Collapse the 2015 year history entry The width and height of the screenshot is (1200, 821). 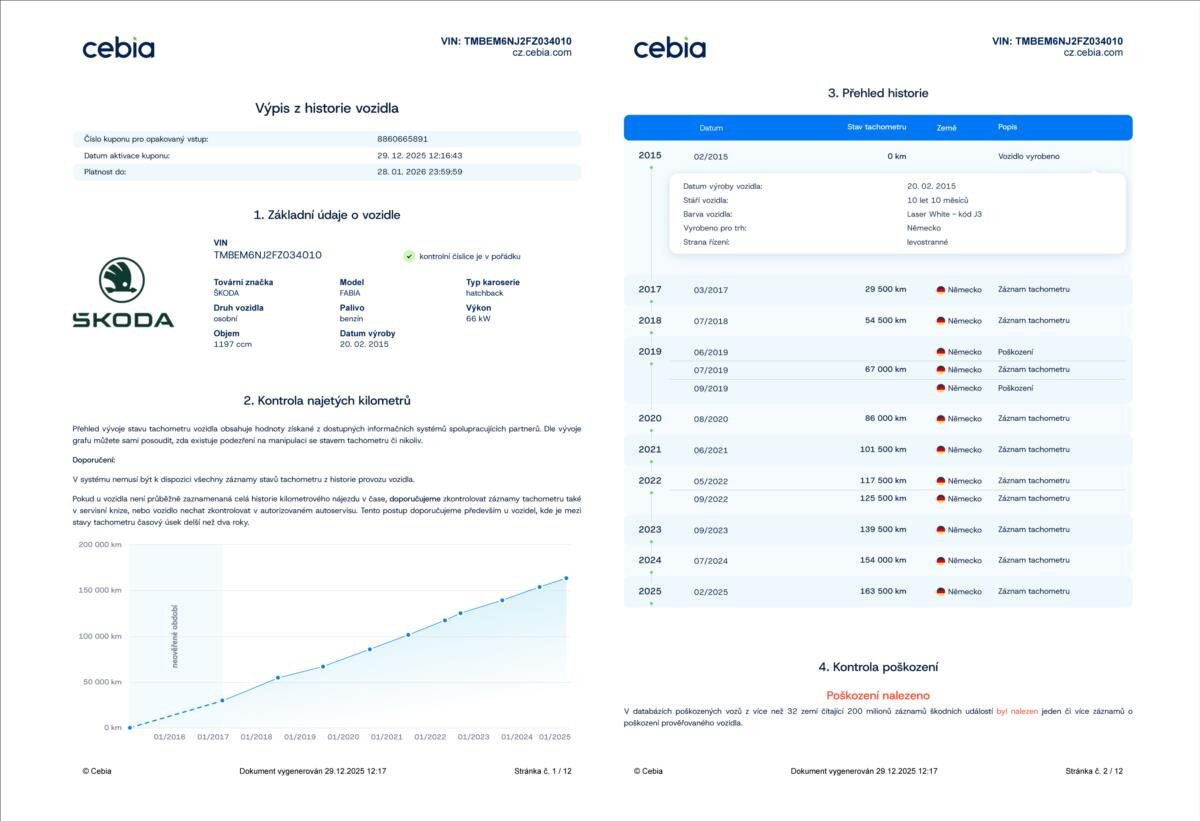[x=650, y=156]
